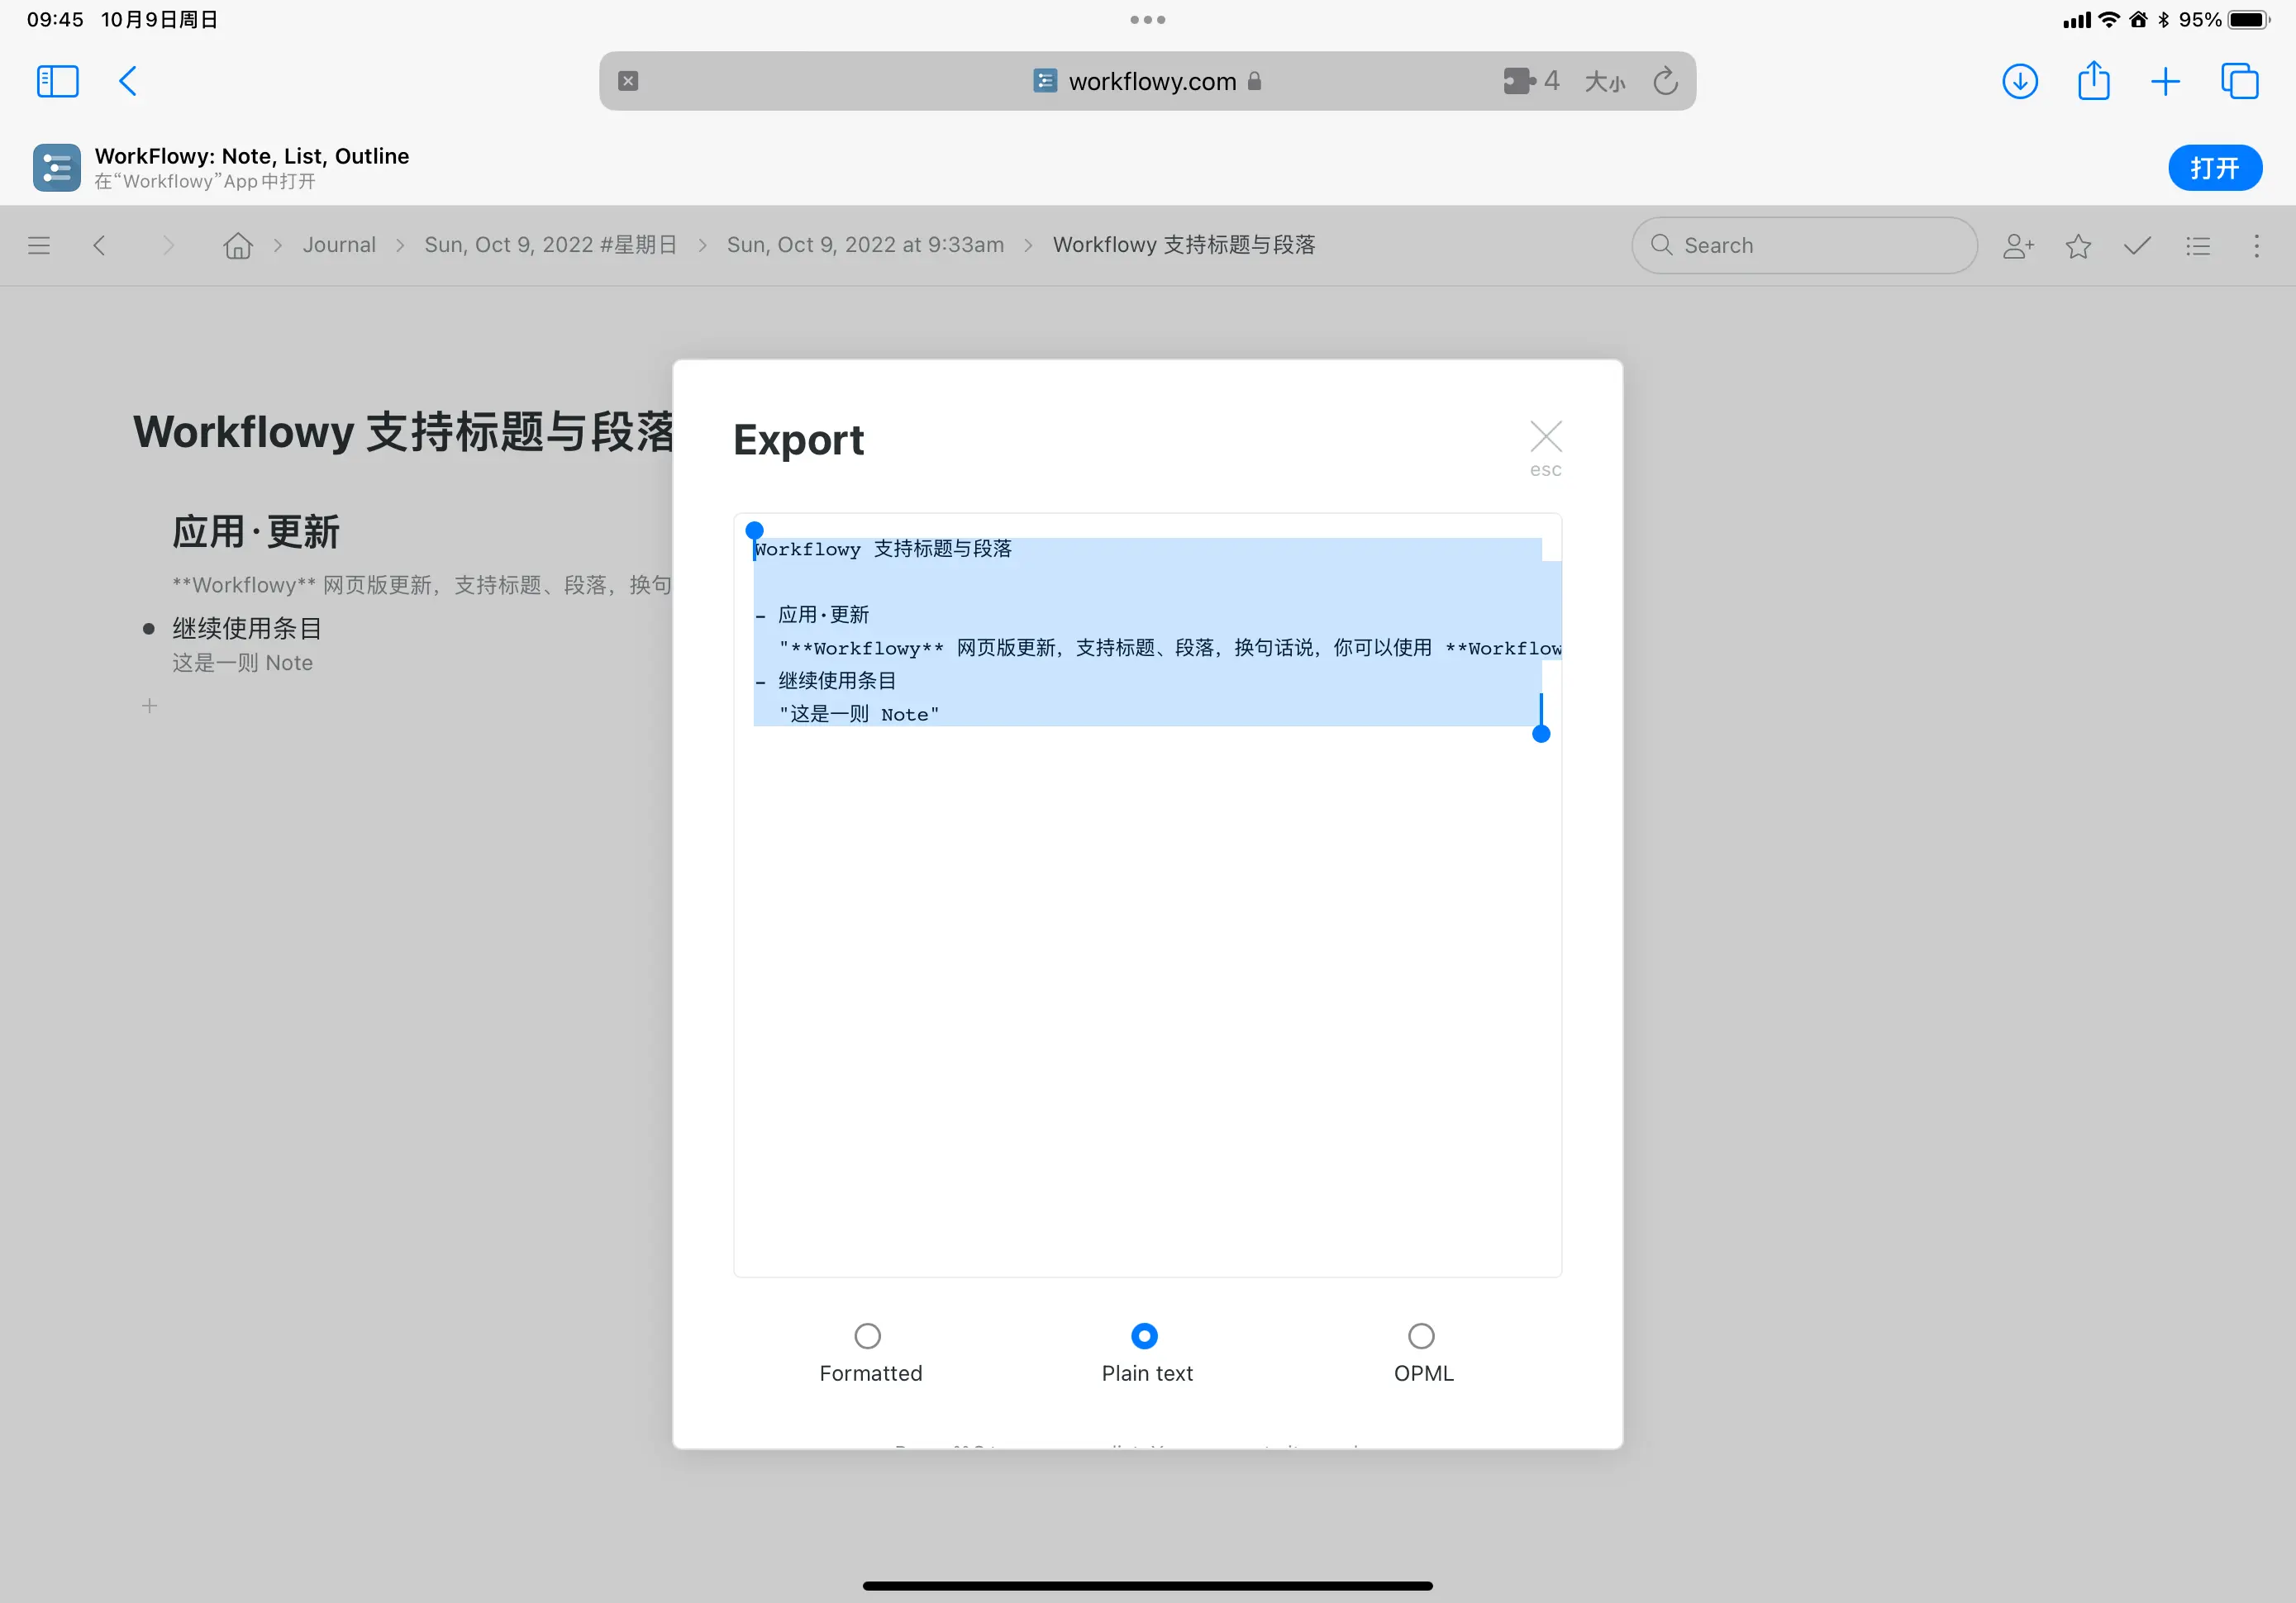Tap the WorkFlowy app banner icon

click(56, 167)
